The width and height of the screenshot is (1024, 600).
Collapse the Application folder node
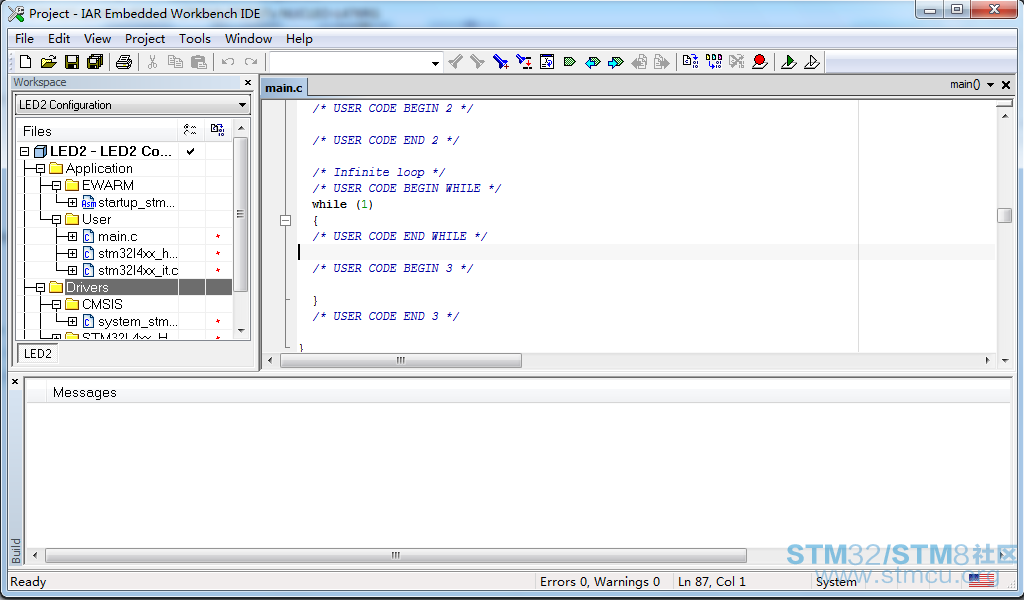tap(40, 168)
